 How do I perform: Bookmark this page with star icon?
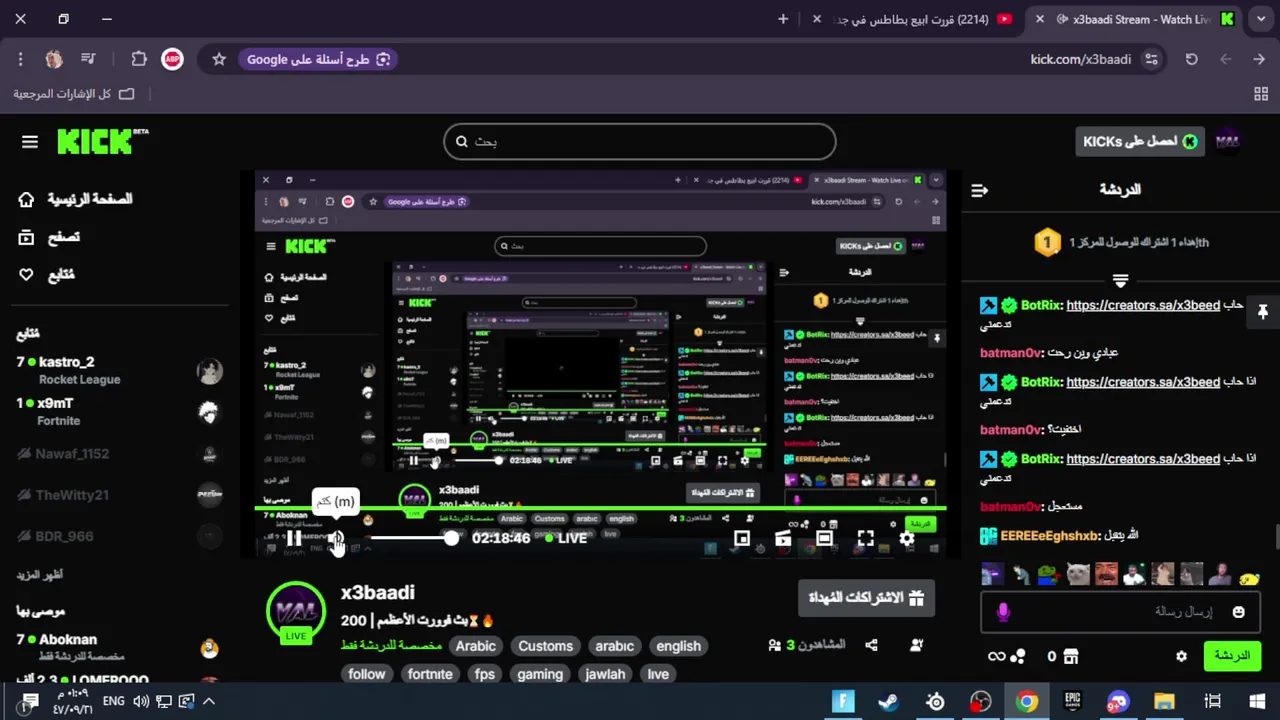(219, 59)
